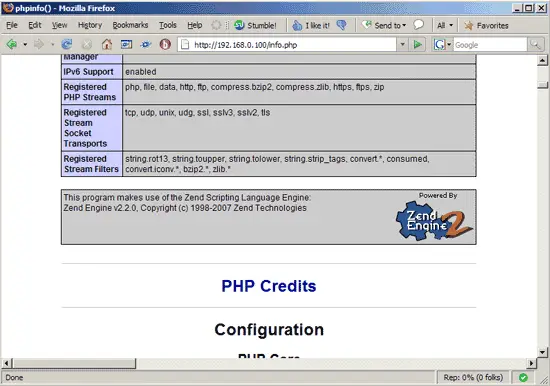550x386 pixels.
Task: Click the search magnifier button
Action: click(x=535, y=45)
